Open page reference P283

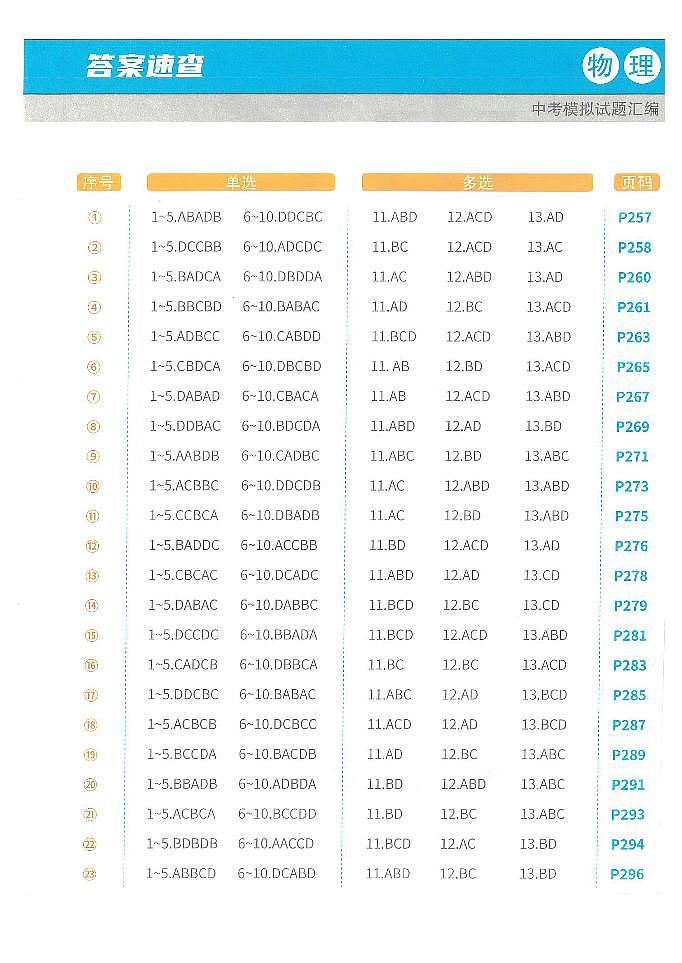click(x=630, y=665)
